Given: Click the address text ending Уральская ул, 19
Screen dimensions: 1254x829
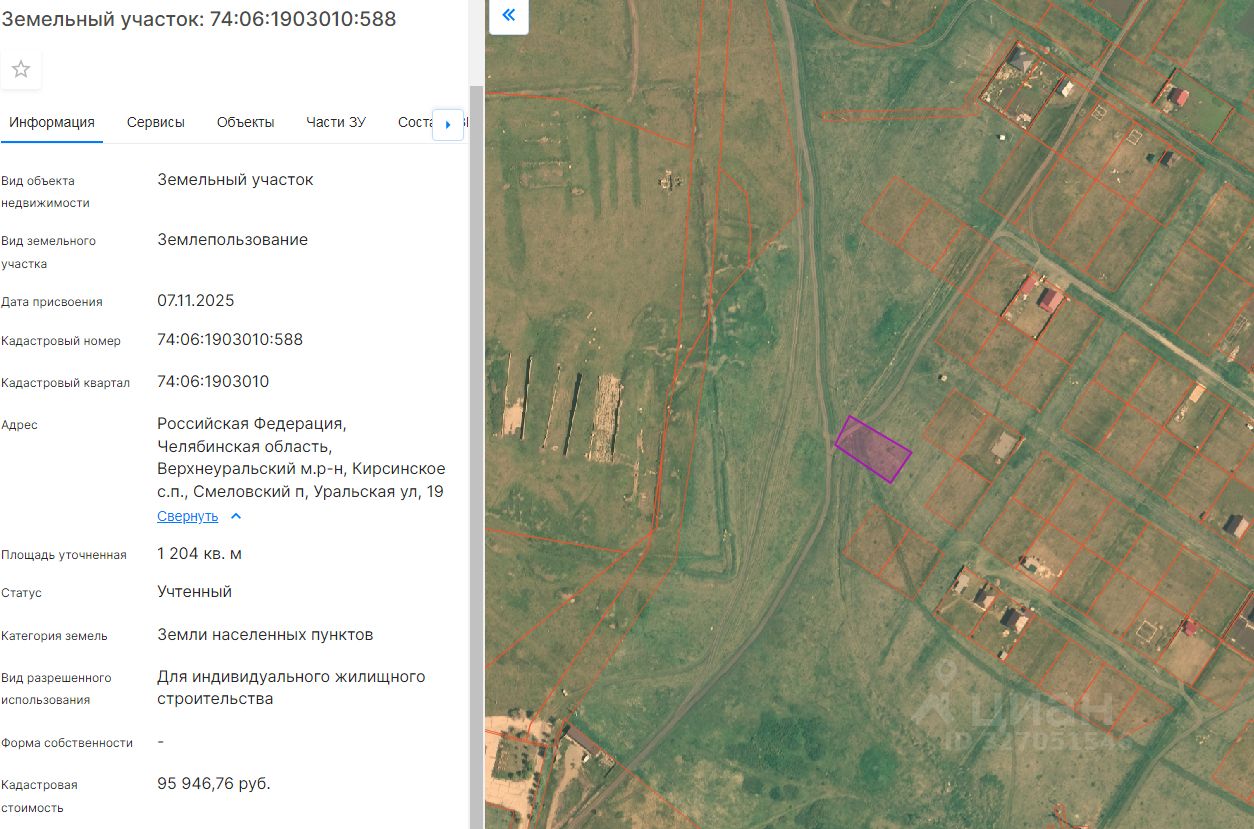Looking at the screenshot, I should click(301, 457).
